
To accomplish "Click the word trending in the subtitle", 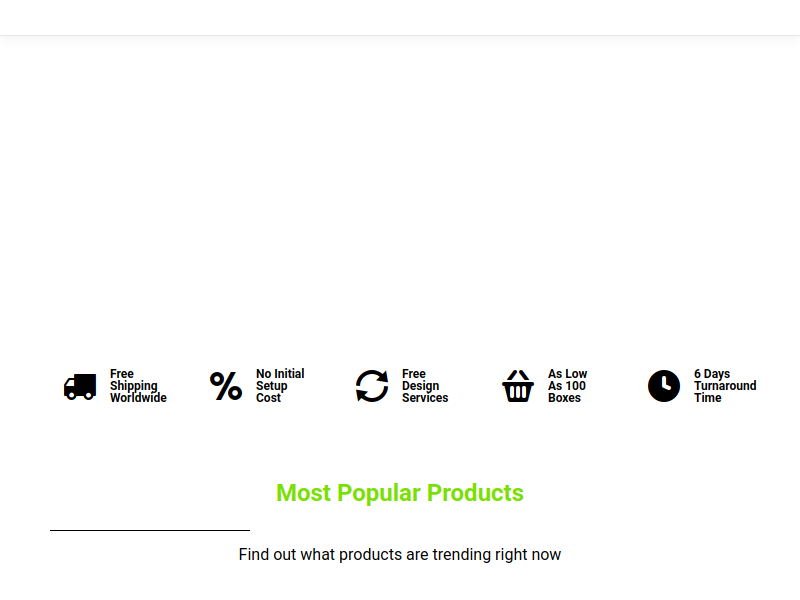I will 465,554.
